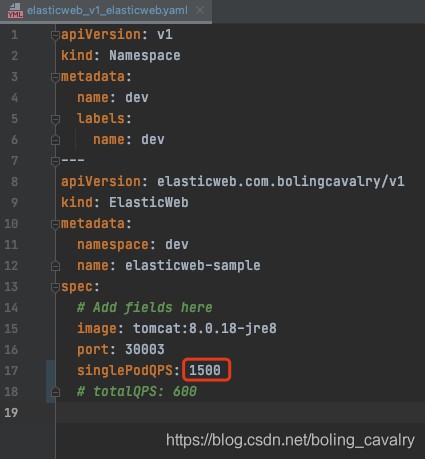Click the fold end marker on line 6

[55, 140]
